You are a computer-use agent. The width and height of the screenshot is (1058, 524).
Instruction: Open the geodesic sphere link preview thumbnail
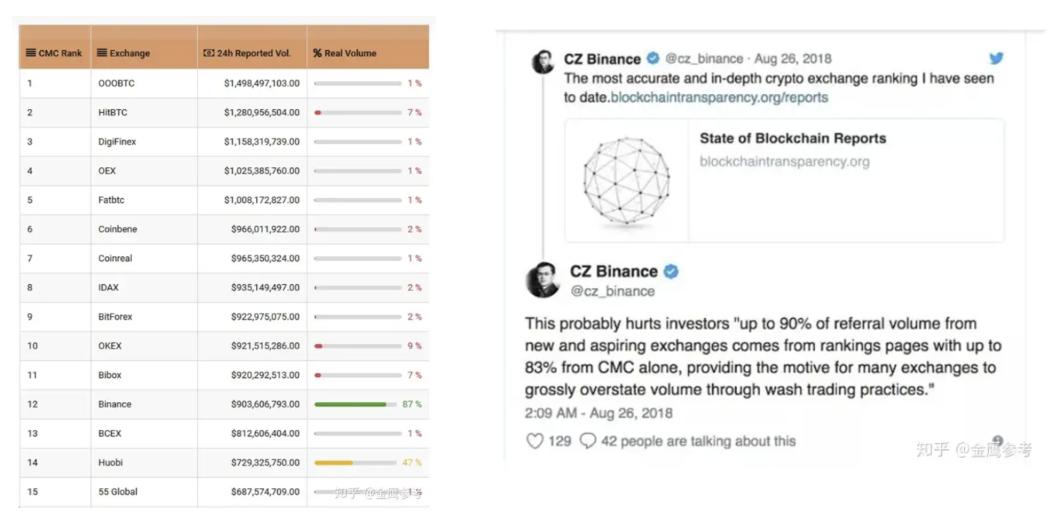626,180
